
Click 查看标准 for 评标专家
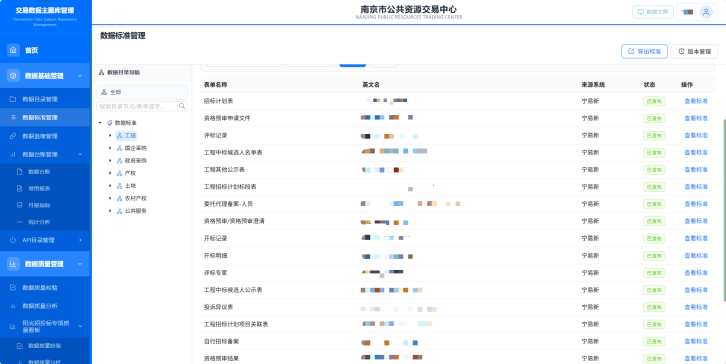coord(696,272)
